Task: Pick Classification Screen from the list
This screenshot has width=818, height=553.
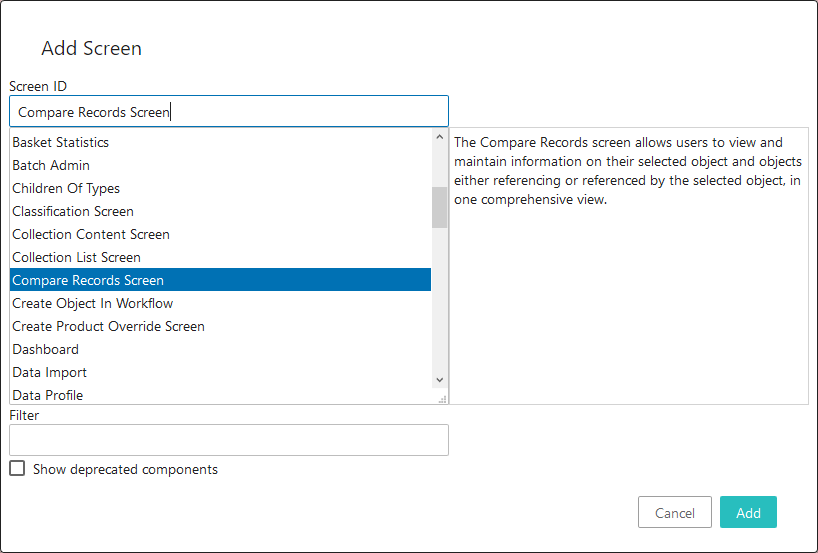Action: pyautogui.click(x=220, y=211)
